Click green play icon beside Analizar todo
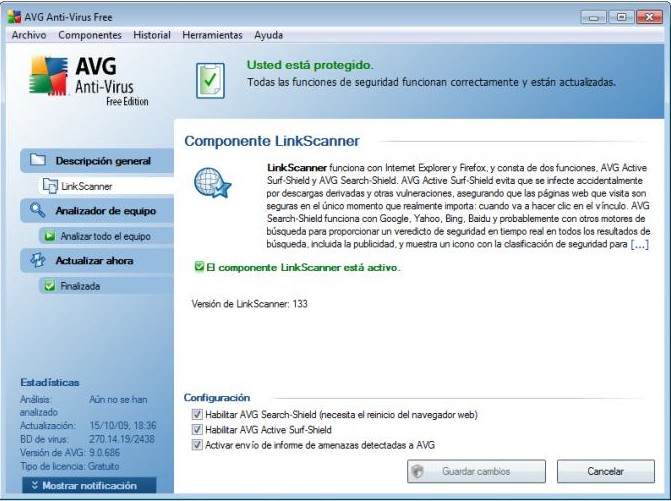 (50, 236)
